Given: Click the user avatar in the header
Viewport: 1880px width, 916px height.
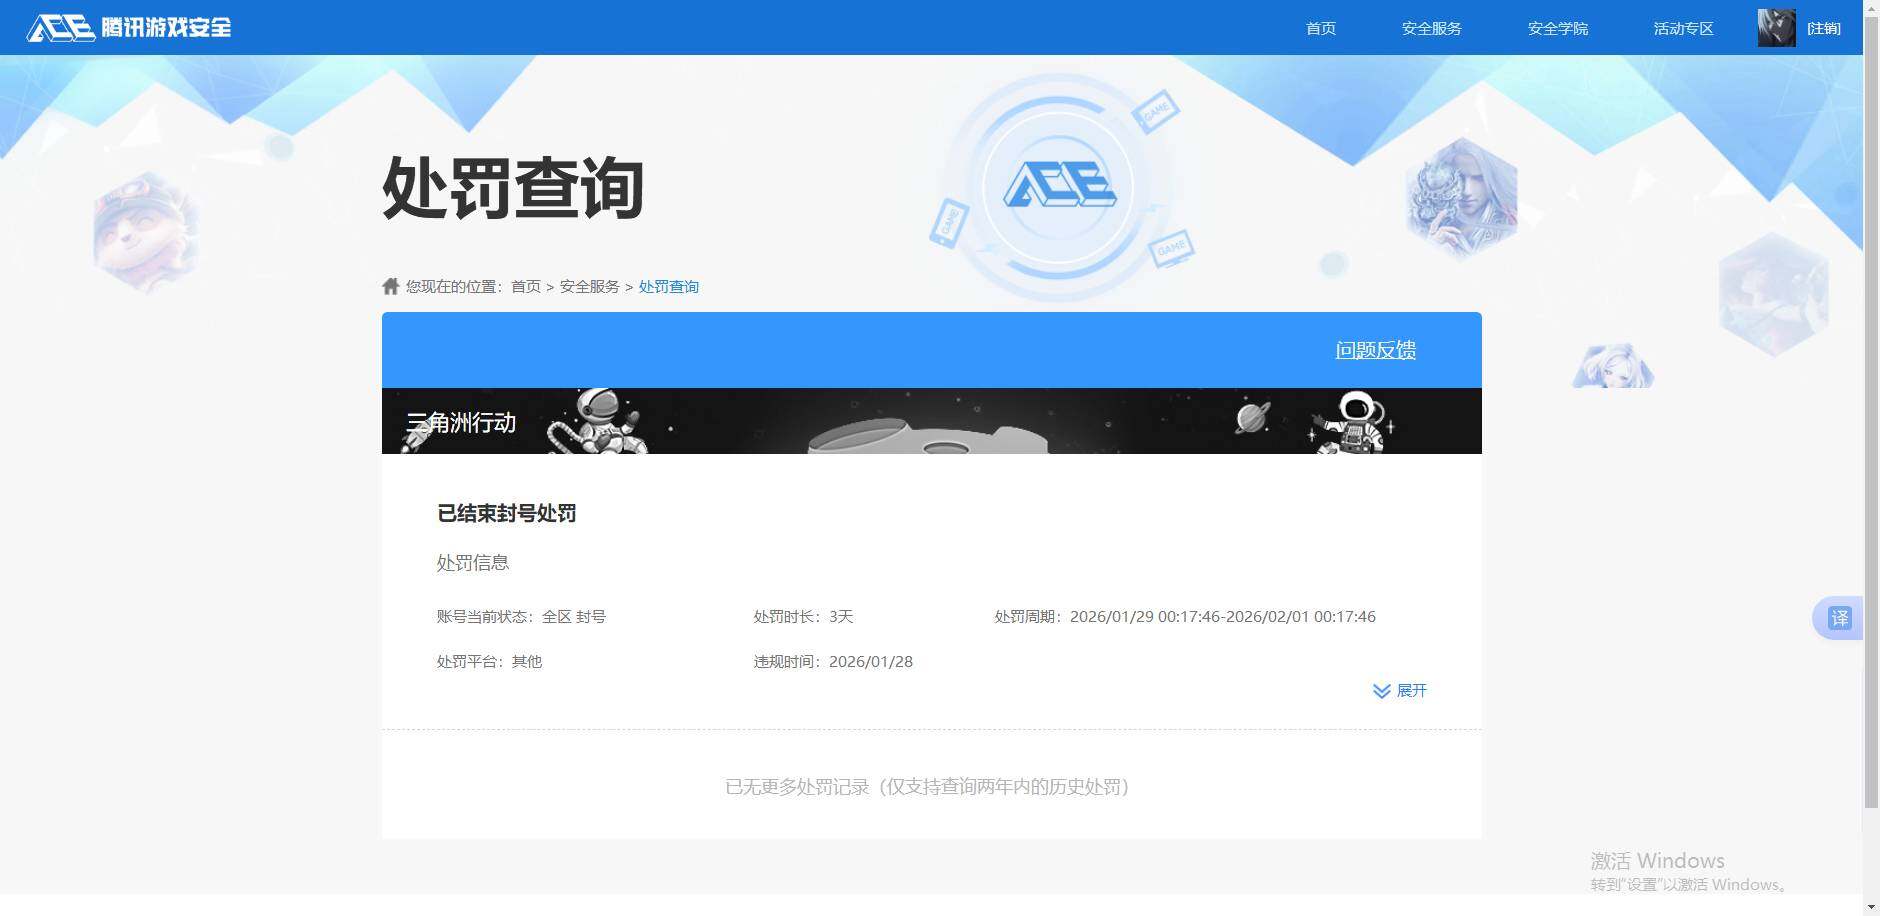Looking at the screenshot, I should (x=1777, y=28).
